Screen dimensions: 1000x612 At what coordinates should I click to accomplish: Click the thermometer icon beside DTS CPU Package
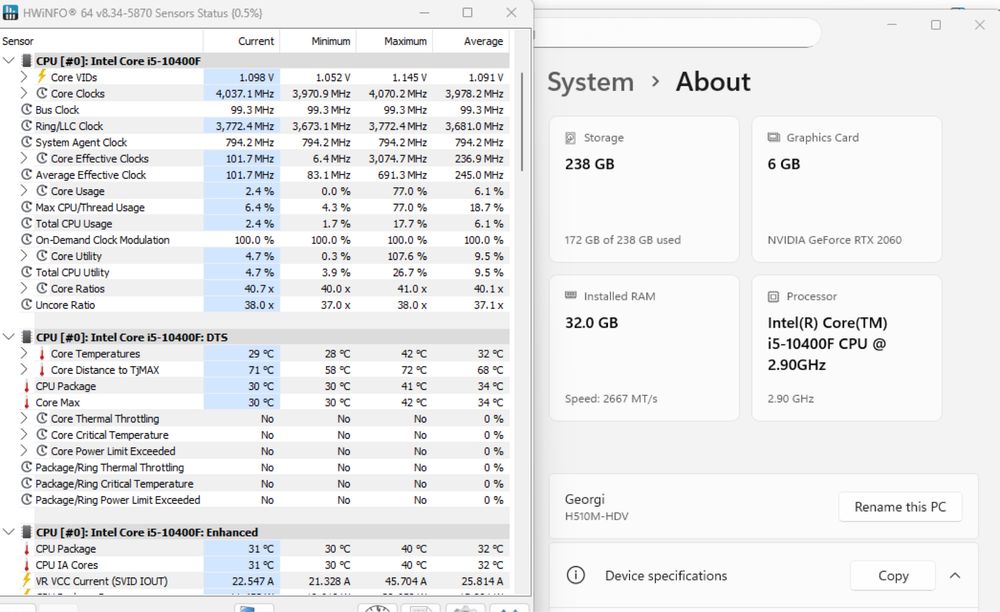point(26,386)
